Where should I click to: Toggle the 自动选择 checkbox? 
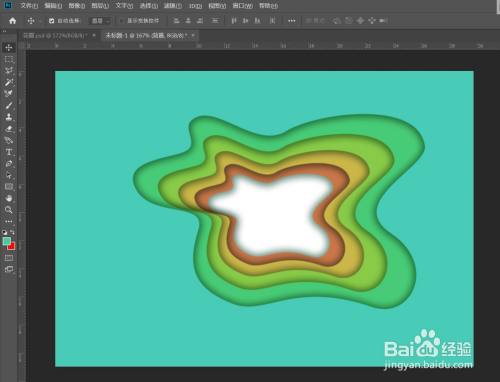51,21
